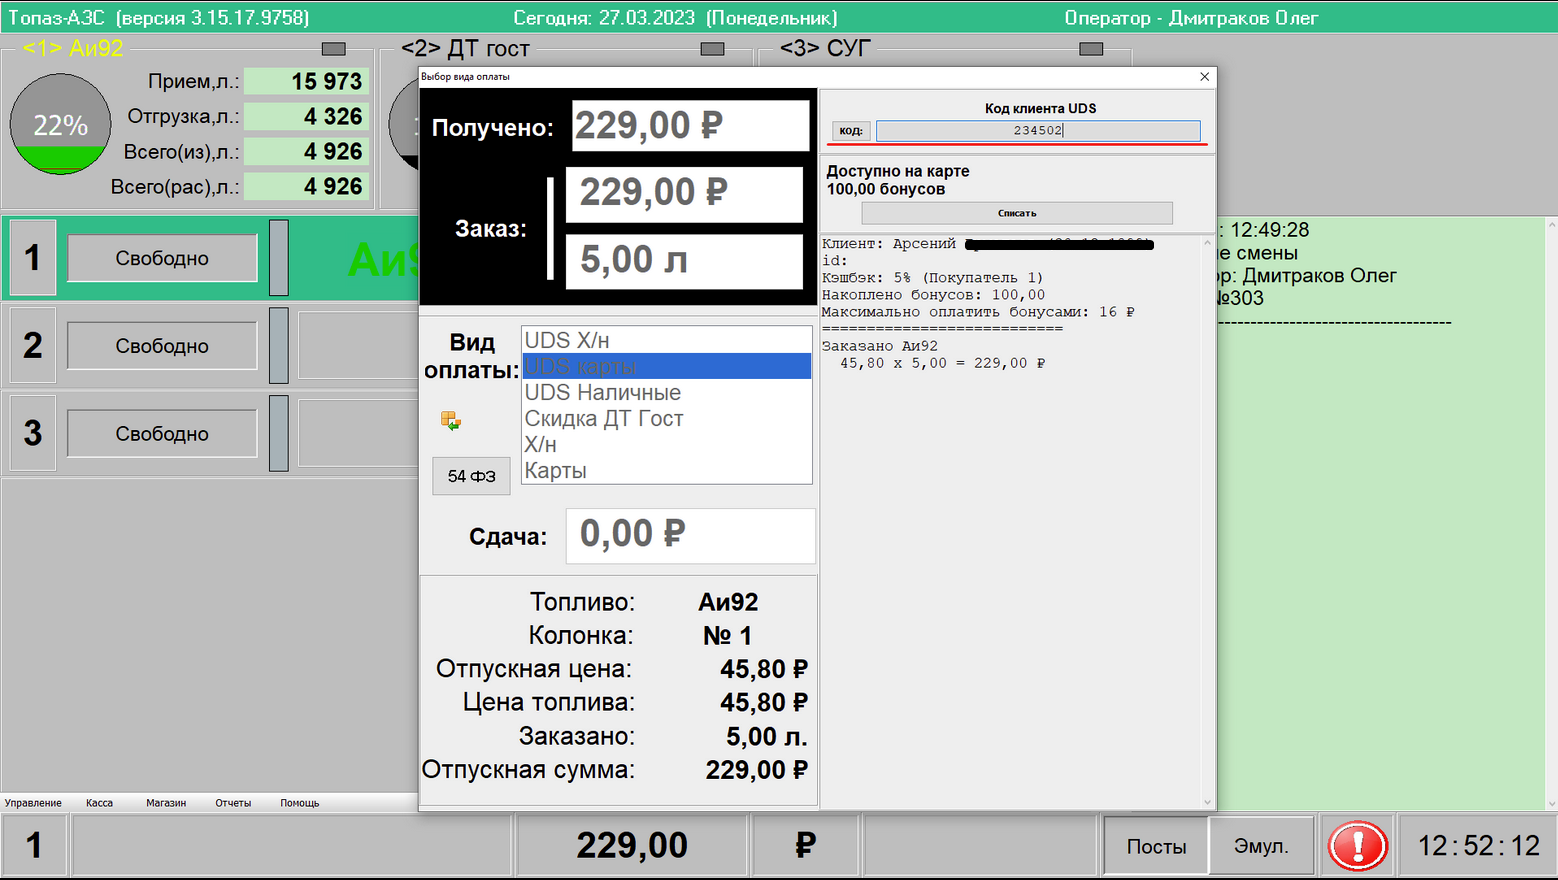1558x880 pixels.
Task: Click Свободно button for pump 2
Action: tap(162, 346)
